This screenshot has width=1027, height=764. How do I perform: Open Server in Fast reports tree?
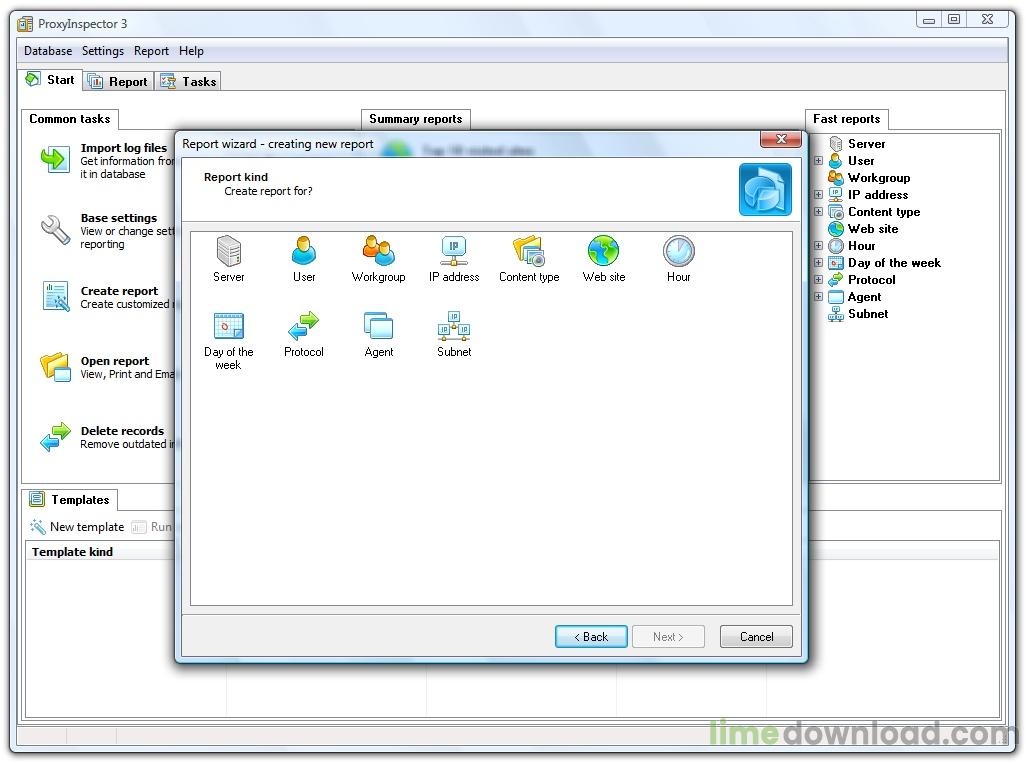(x=867, y=143)
